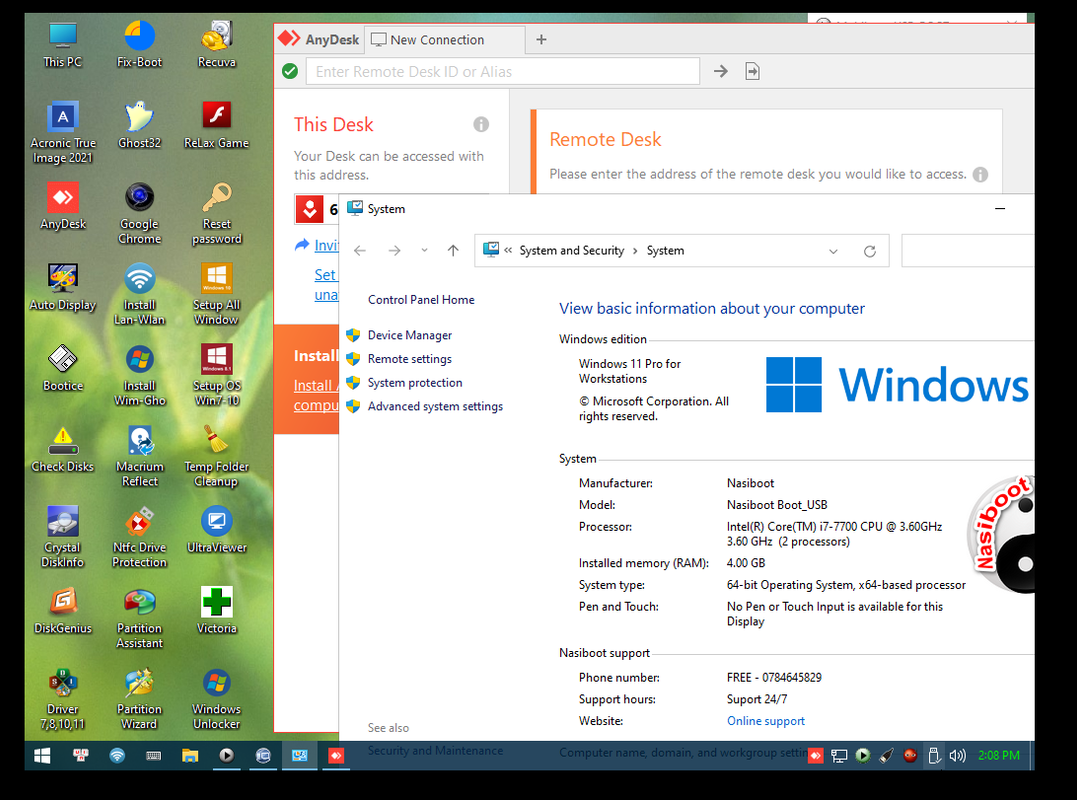The height and width of the screenshot is (800, 1077).
Task: Open Recuva recovery desktop icon
Action: pyautogui.click(x=216, y=45)
